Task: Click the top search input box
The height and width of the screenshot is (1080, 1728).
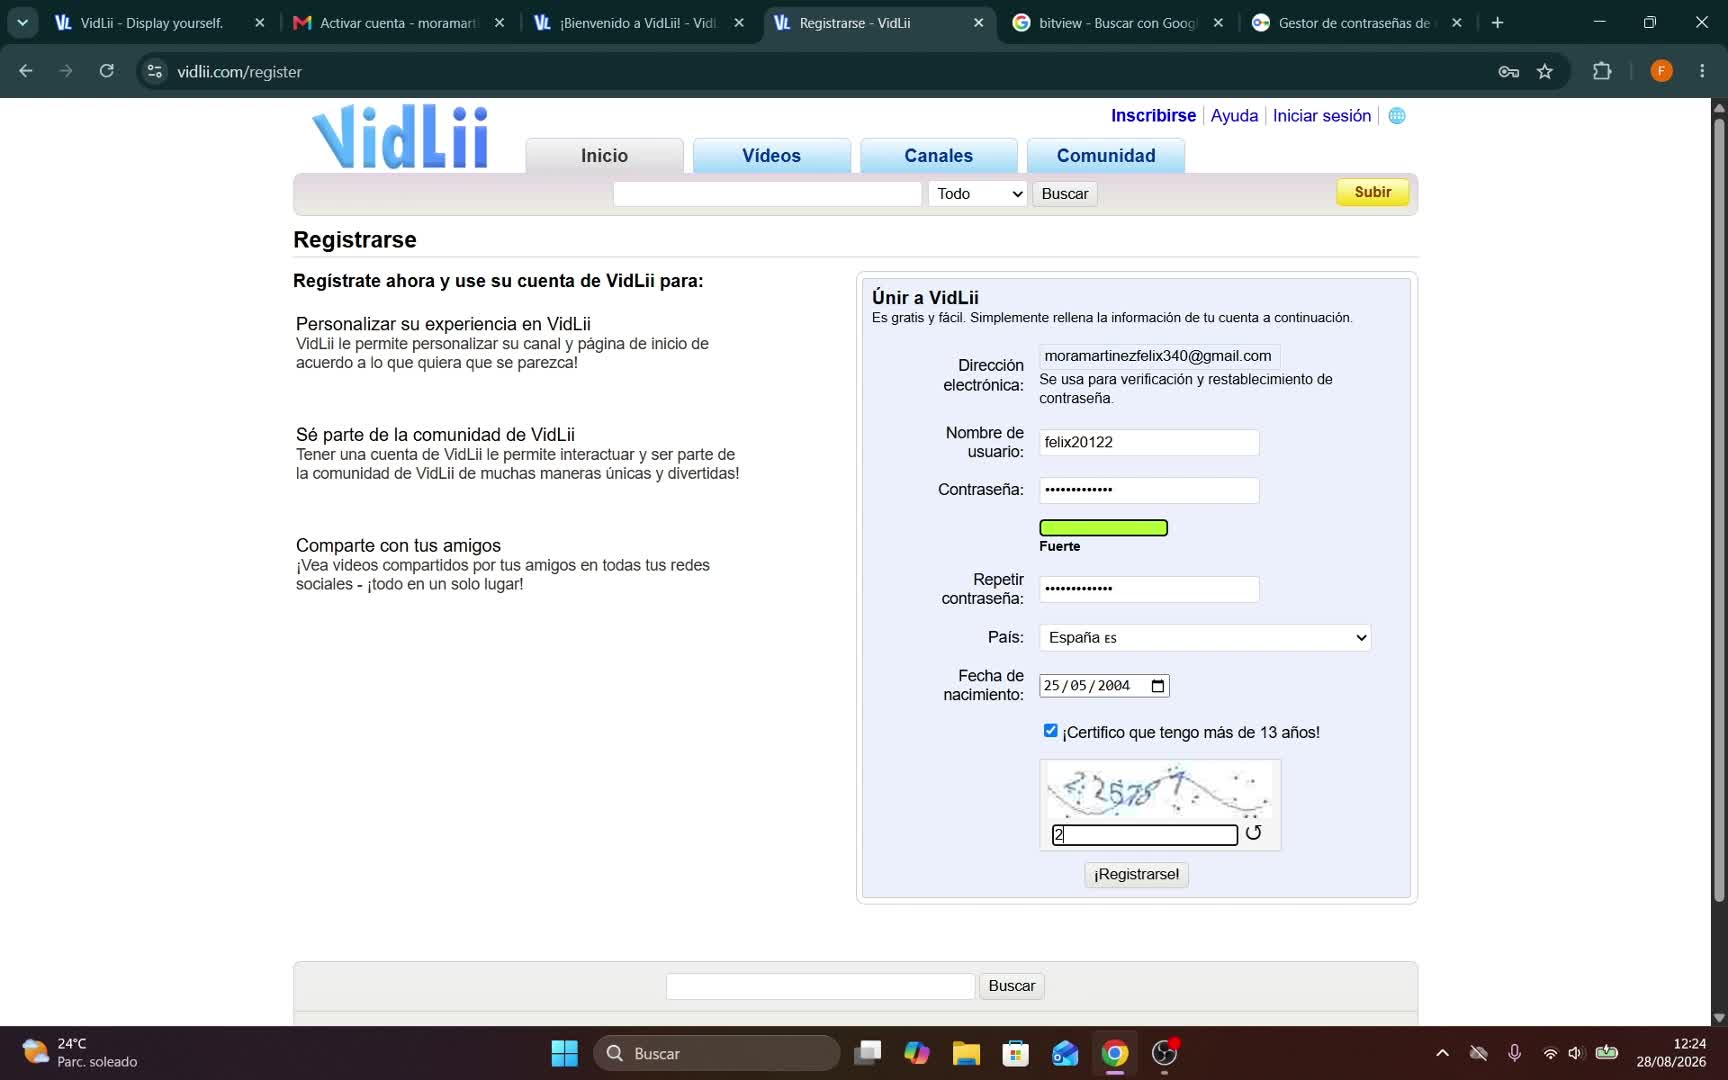Action: click(767, 194)
